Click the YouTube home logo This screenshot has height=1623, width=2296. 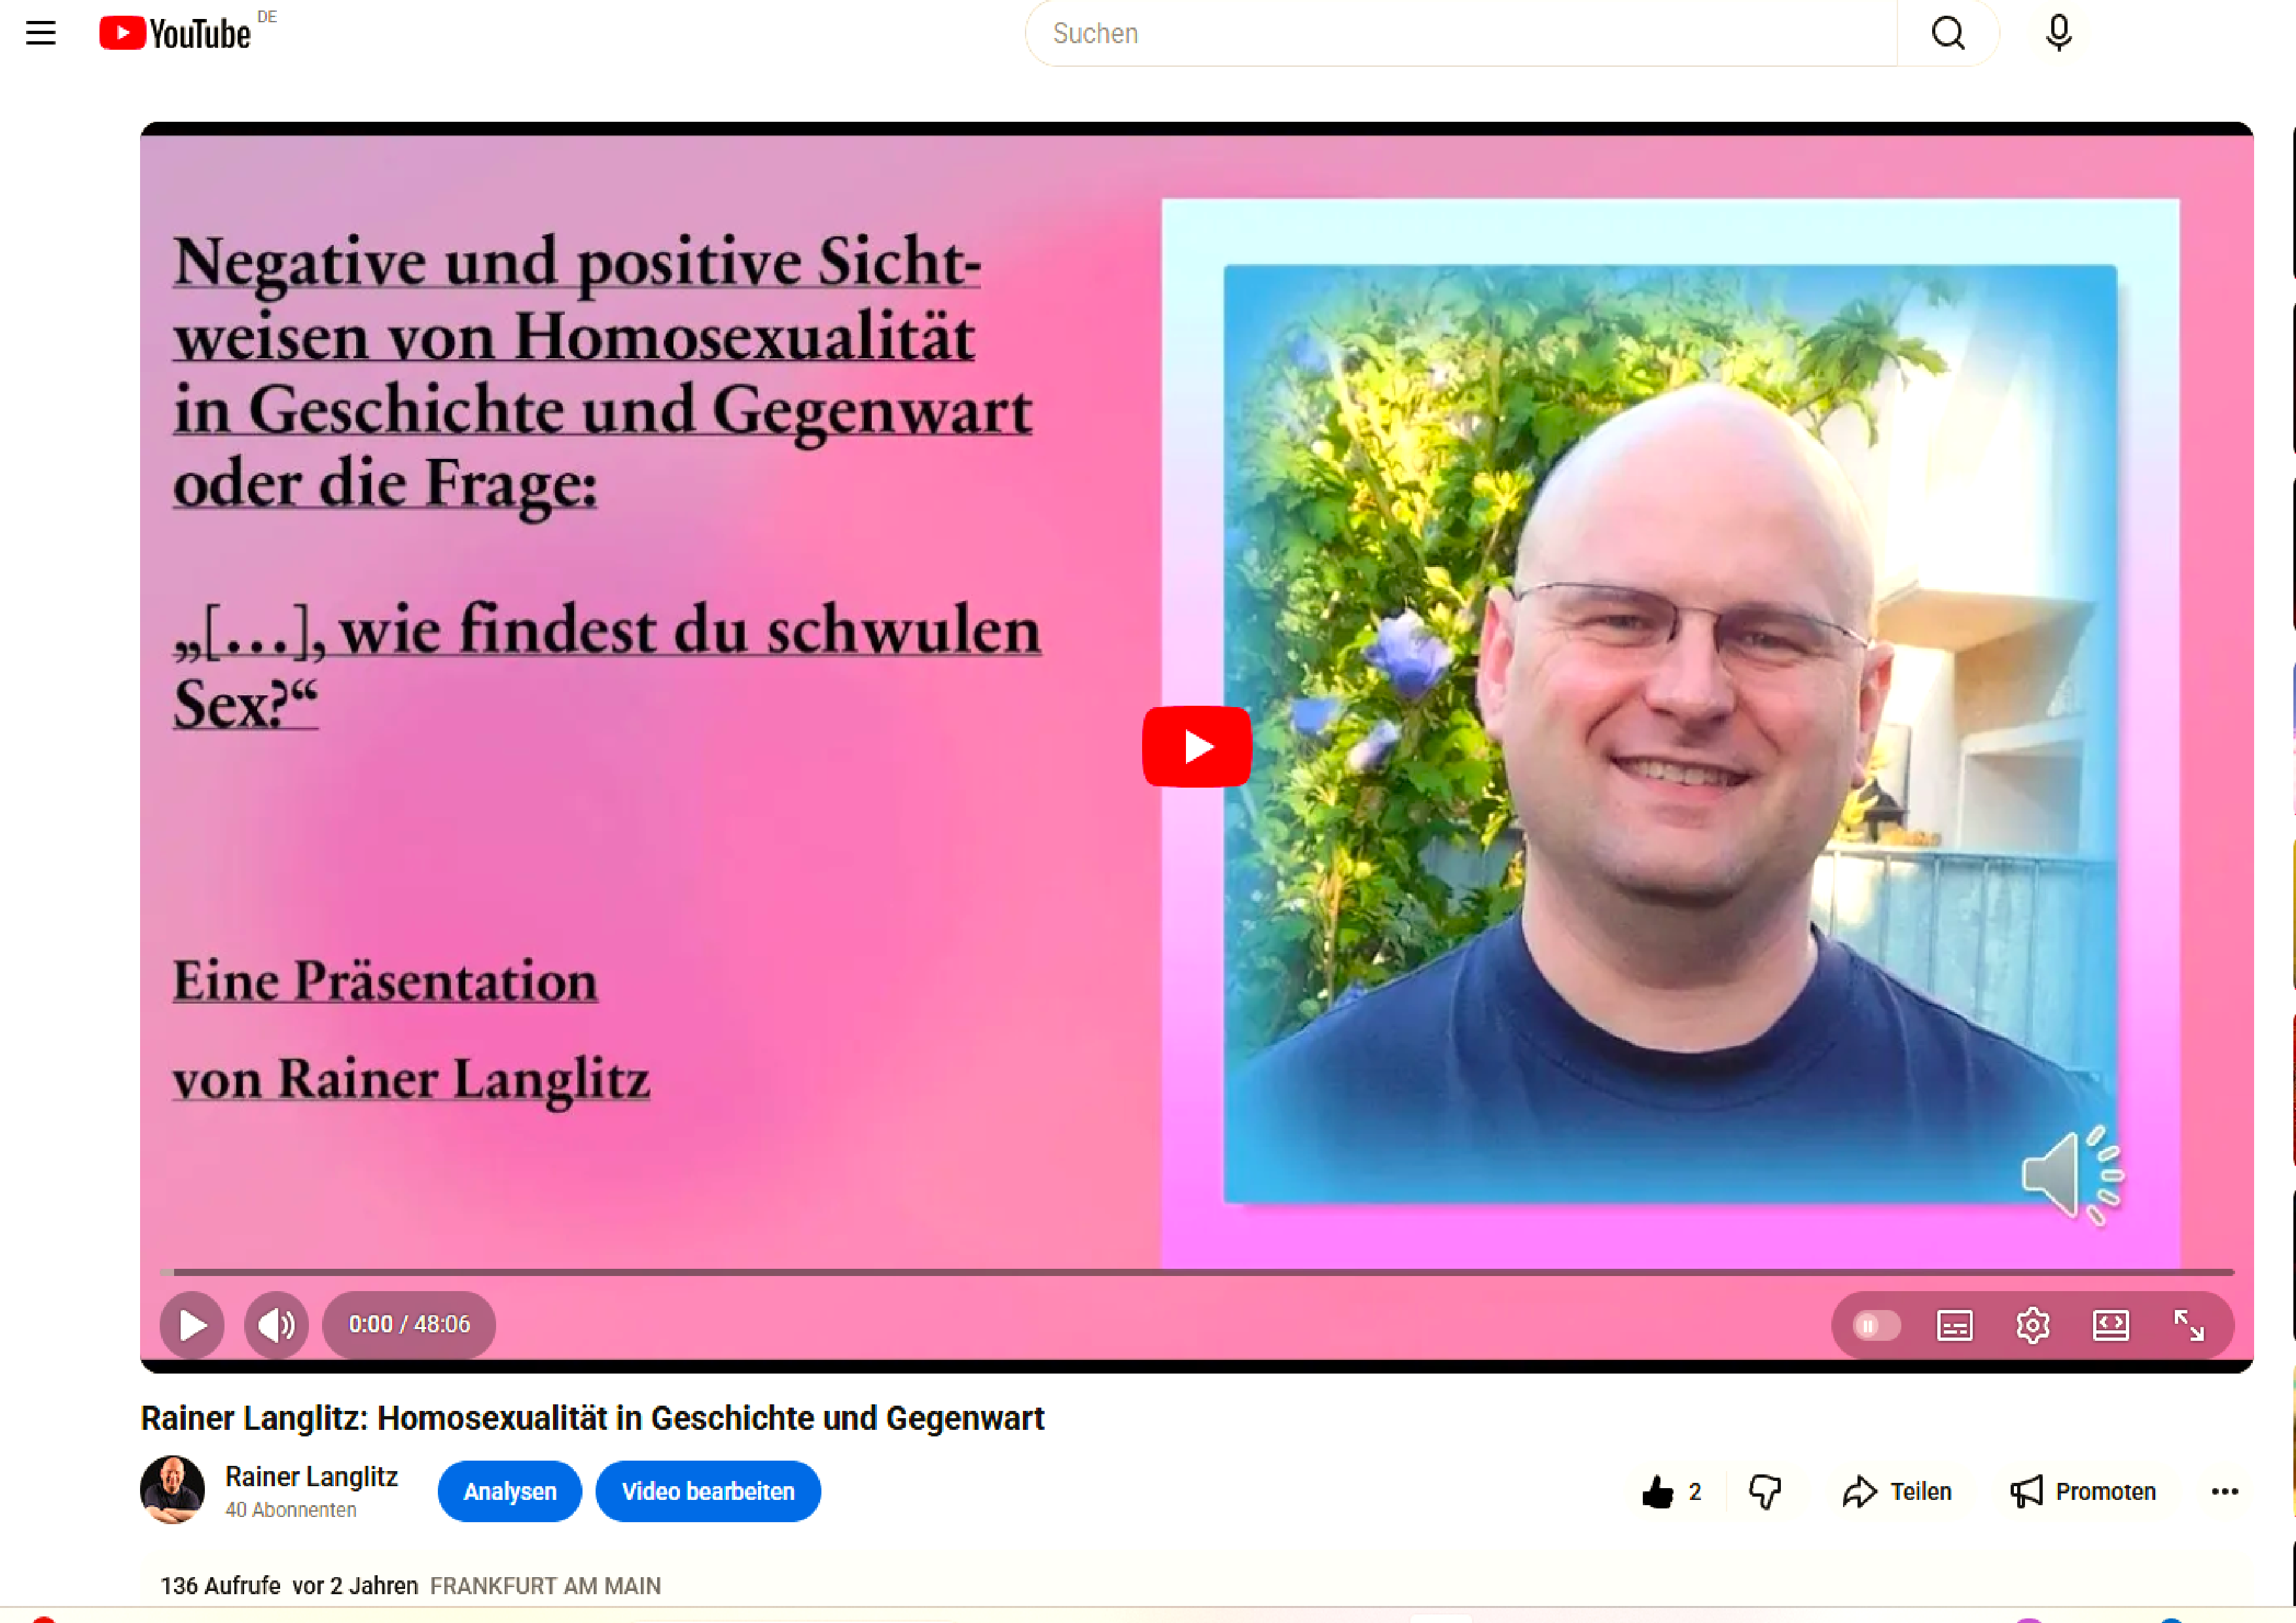pos(176,33)
